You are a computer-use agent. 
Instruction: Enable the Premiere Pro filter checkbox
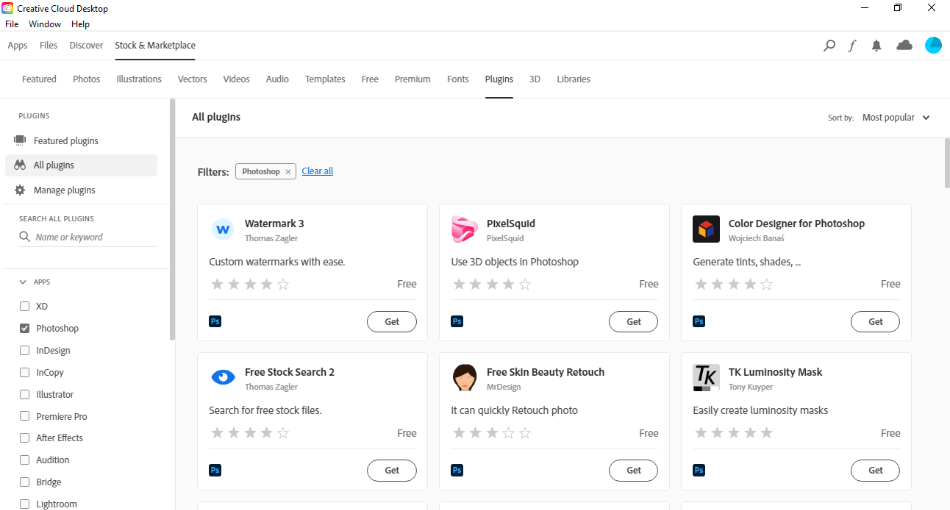click(25, 416)
